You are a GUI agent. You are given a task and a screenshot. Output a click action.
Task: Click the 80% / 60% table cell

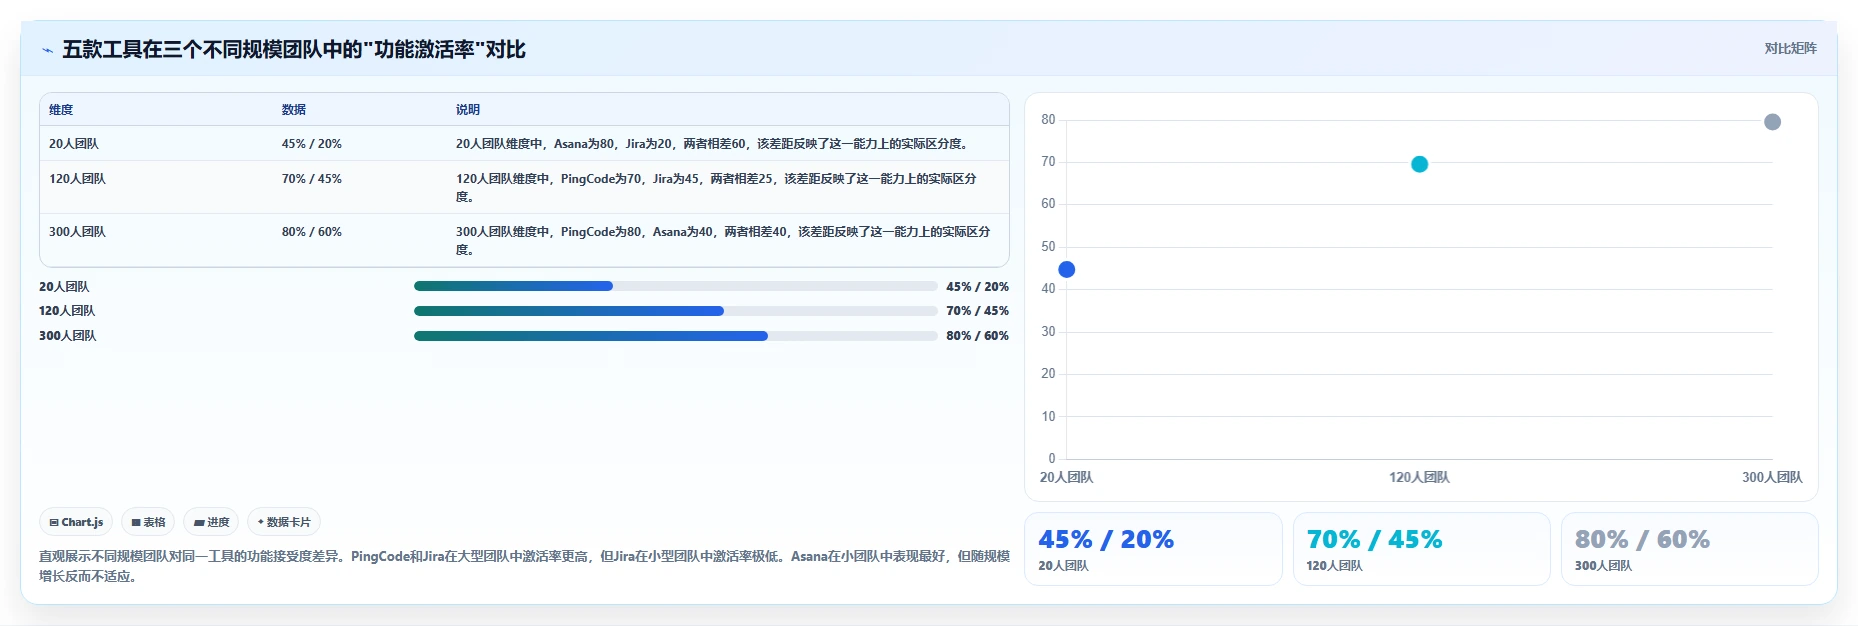pyautogui.click(x=311, y=232)
